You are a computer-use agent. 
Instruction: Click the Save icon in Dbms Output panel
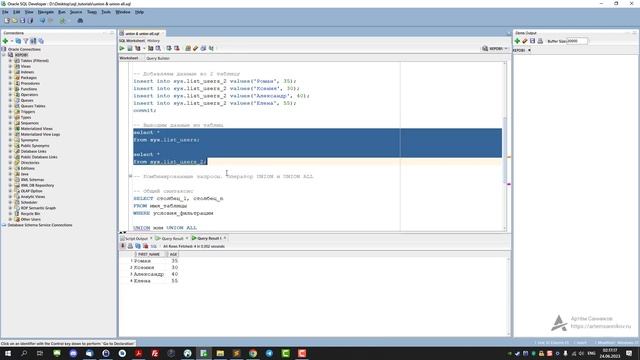coord(533,41)
